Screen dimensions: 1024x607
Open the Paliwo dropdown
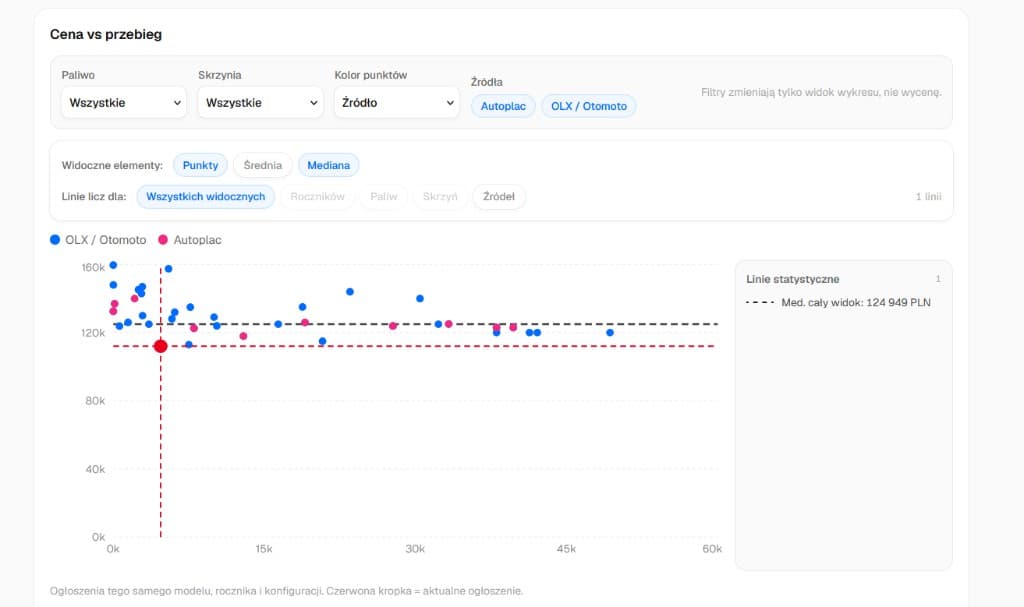coord(123,103)
